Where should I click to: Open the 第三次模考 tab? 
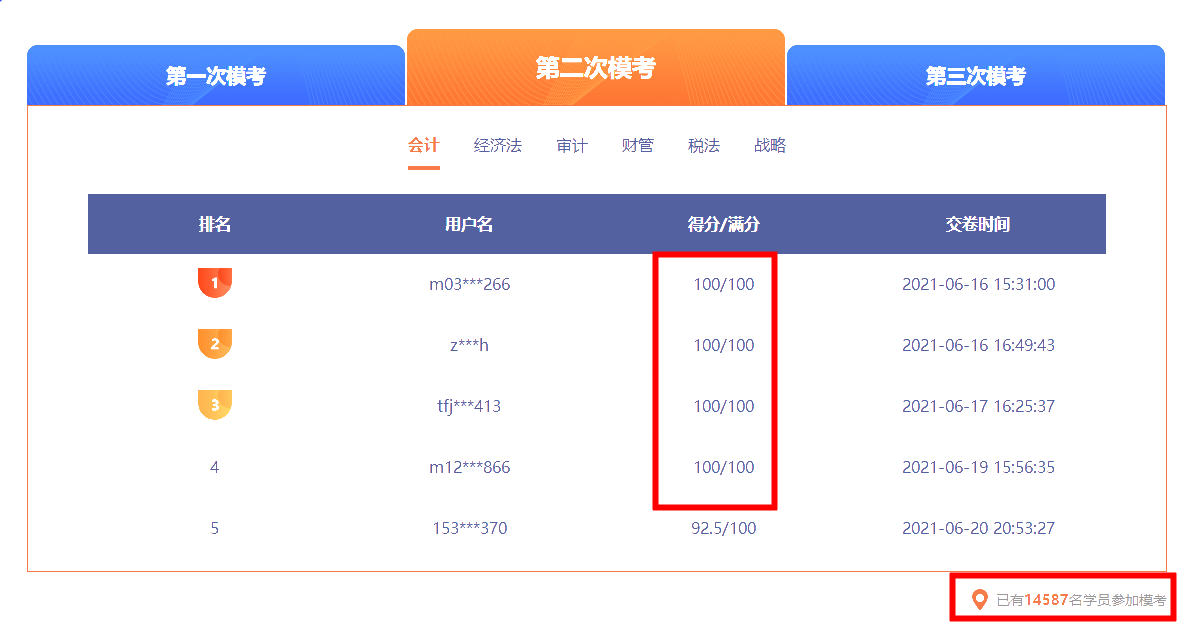pos(975,75)
